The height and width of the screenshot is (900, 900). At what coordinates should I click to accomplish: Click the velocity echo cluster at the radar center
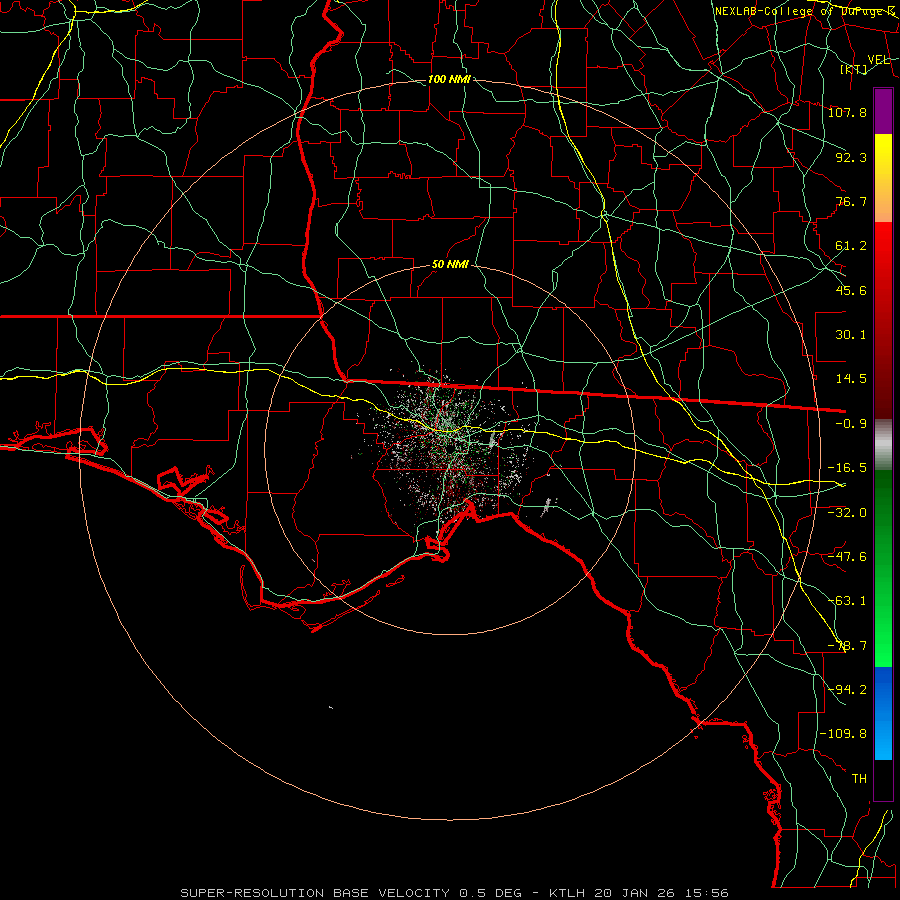coord(448,448)
